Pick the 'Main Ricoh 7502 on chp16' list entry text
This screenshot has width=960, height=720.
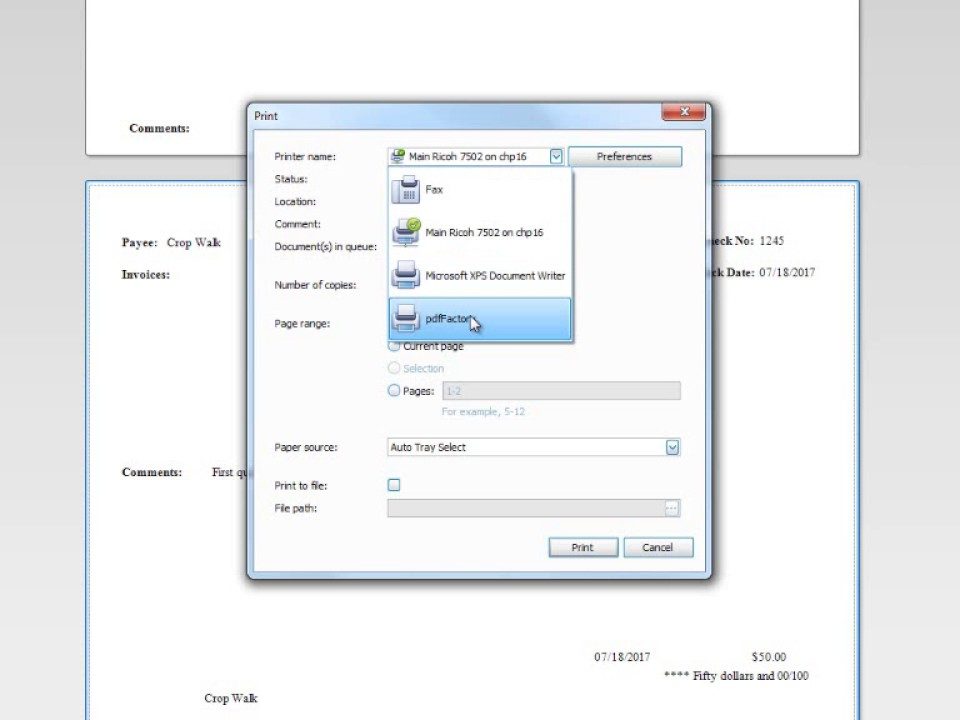484,233
